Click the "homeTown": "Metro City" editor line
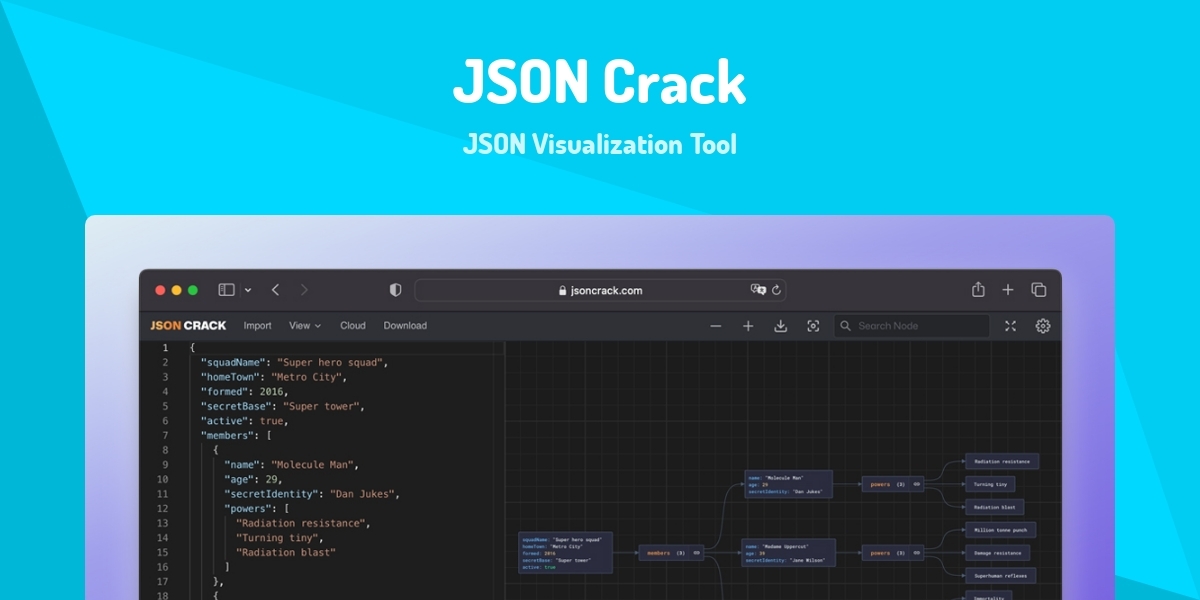The image size is (1200, 600). (273, 377)
